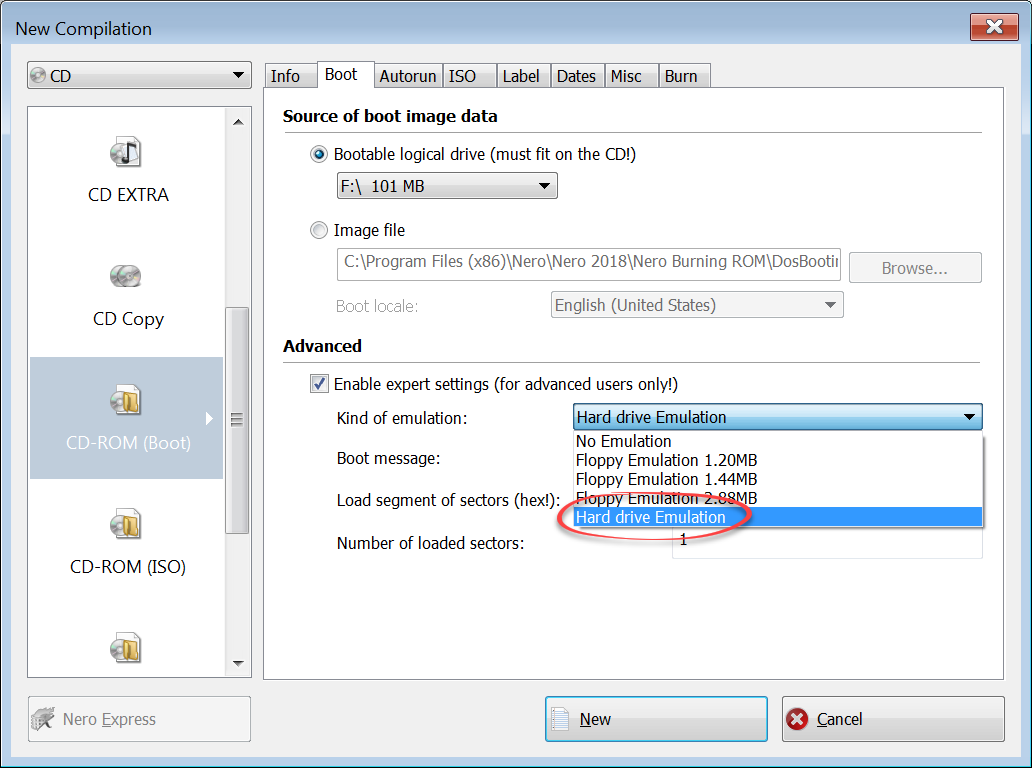Click the compilation list scrollbar thumb

click(x=238, y=420)
